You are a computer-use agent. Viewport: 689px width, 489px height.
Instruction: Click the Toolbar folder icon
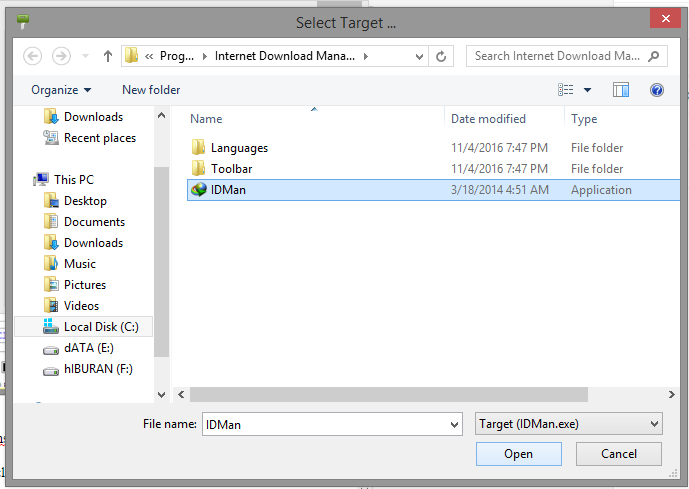(198, 168)
